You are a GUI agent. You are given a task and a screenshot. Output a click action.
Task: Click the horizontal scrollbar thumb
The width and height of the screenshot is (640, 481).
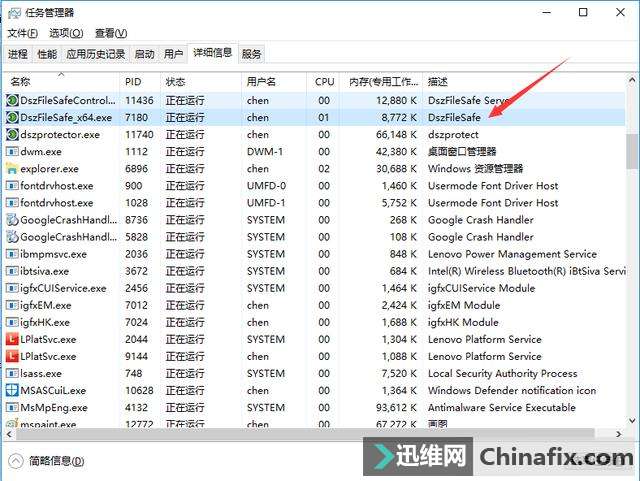(304, 434)
